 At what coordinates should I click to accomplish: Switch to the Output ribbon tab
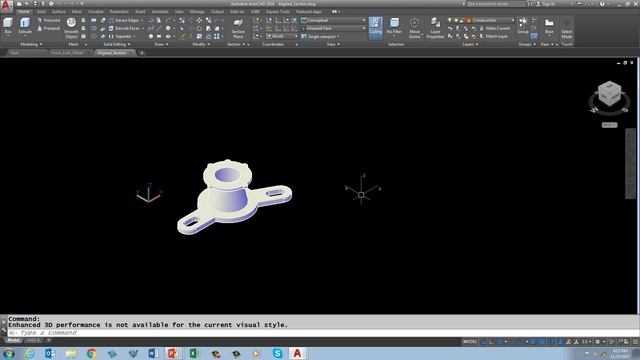point(217,12)
